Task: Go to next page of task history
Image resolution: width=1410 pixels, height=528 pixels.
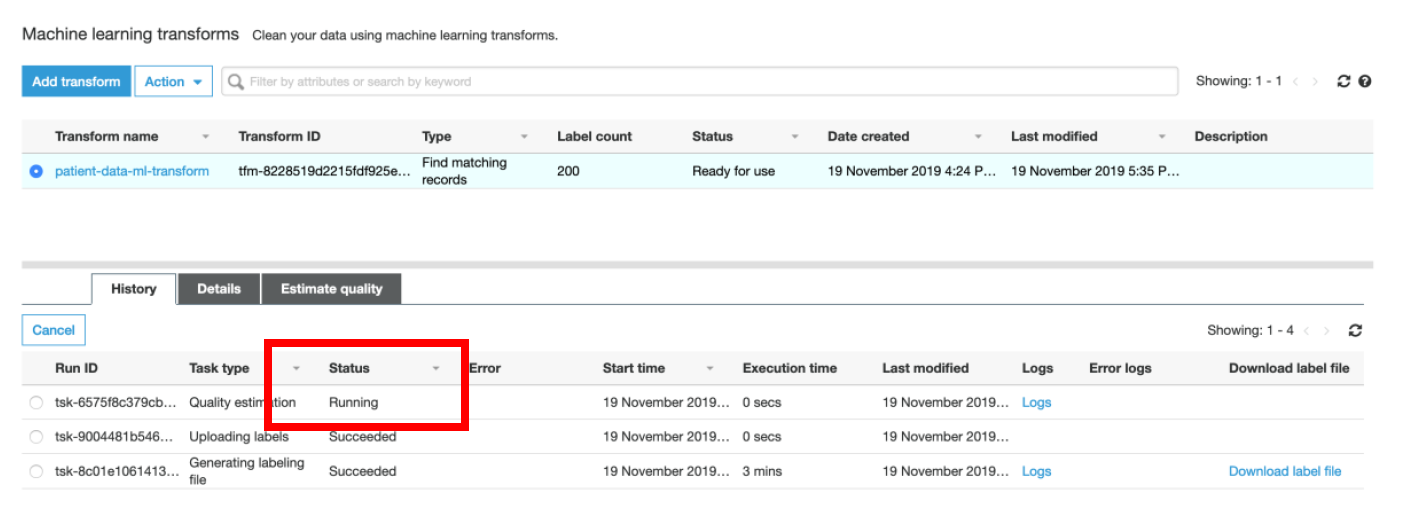Action: tap(1327, 331)
